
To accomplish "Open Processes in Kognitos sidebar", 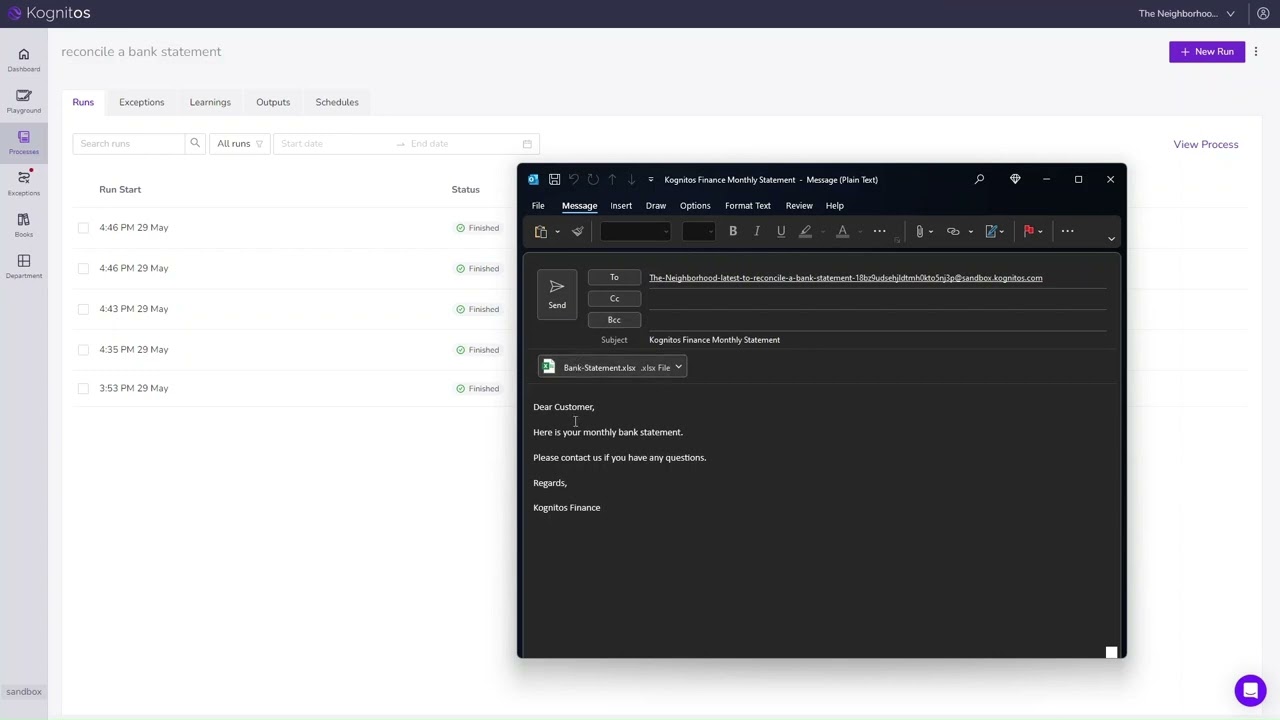I will 24,142.
